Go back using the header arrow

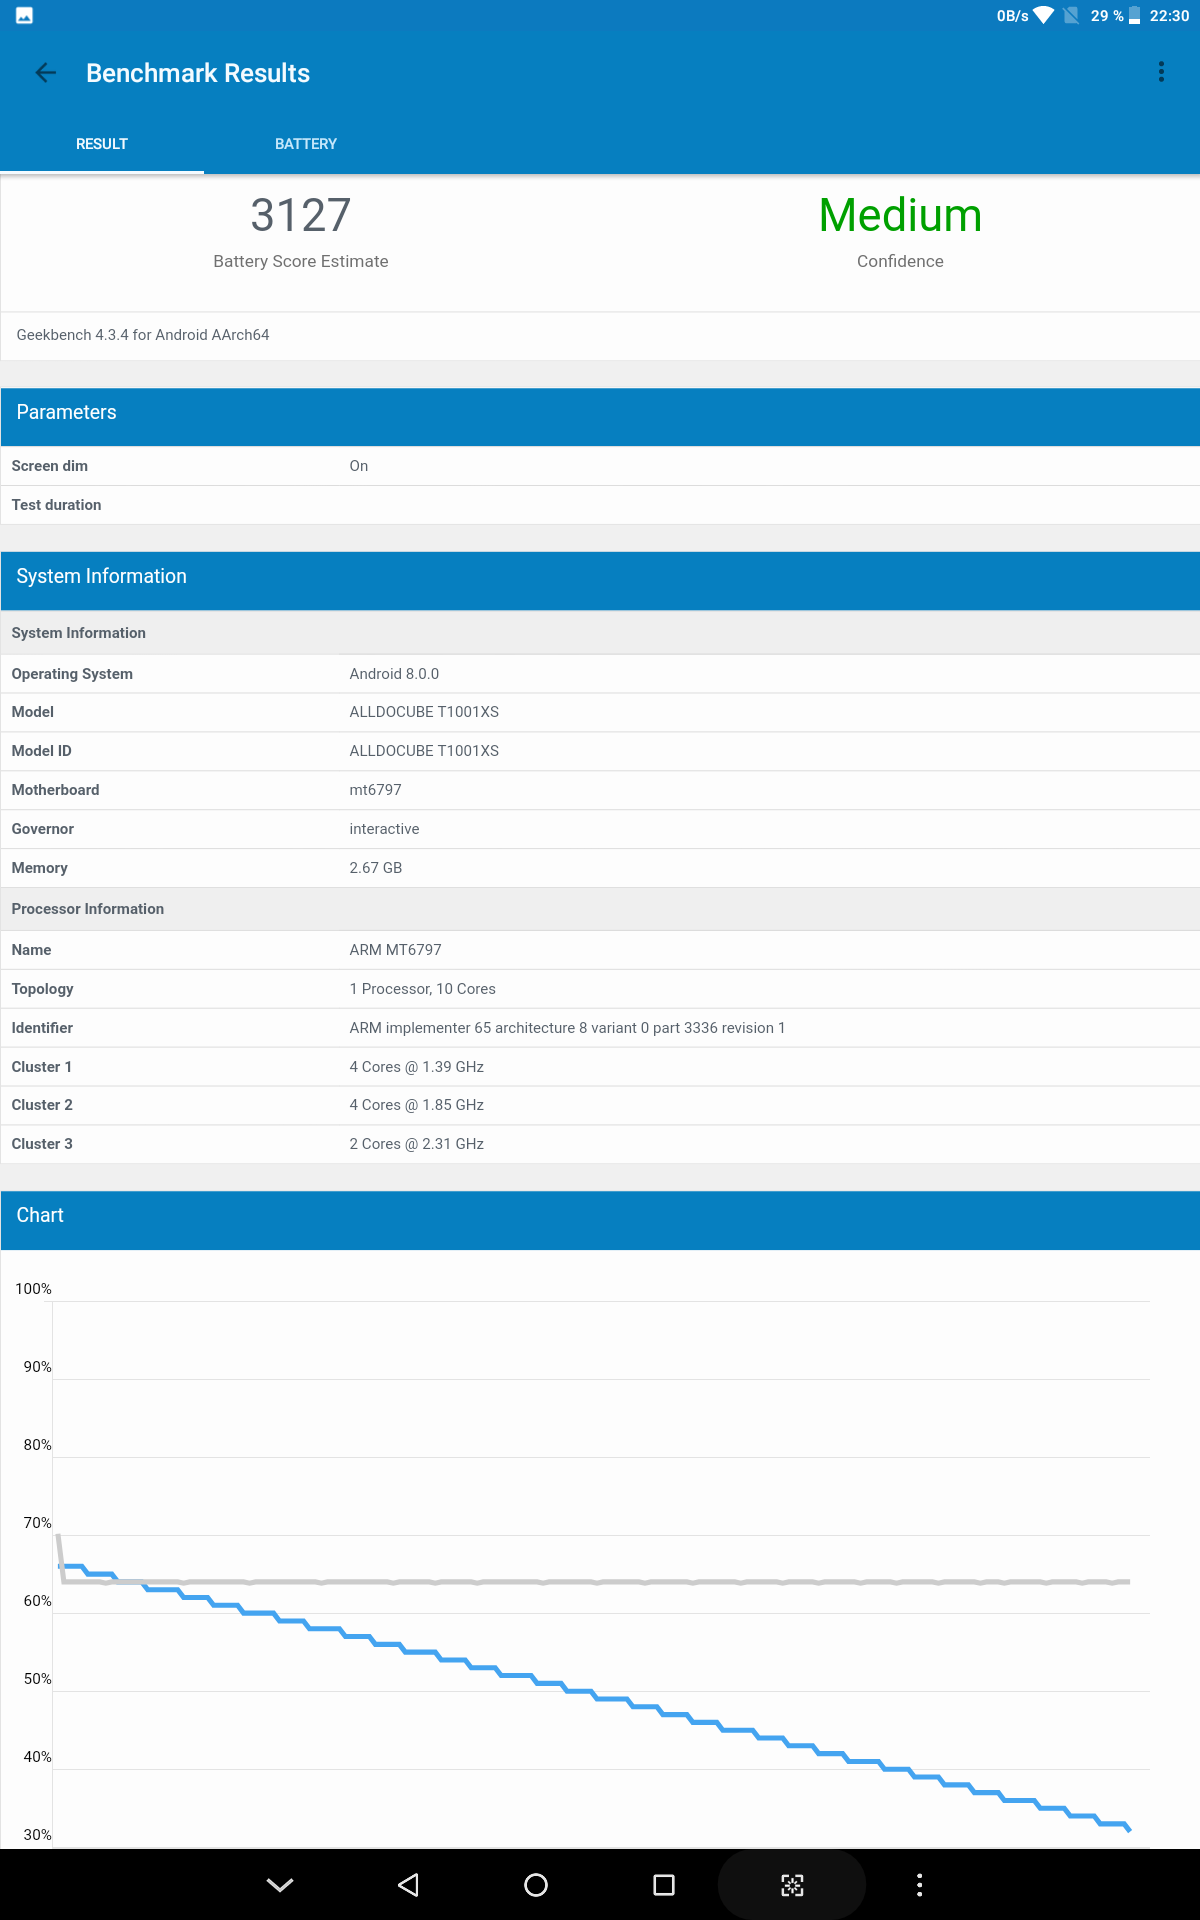point(46,73)
